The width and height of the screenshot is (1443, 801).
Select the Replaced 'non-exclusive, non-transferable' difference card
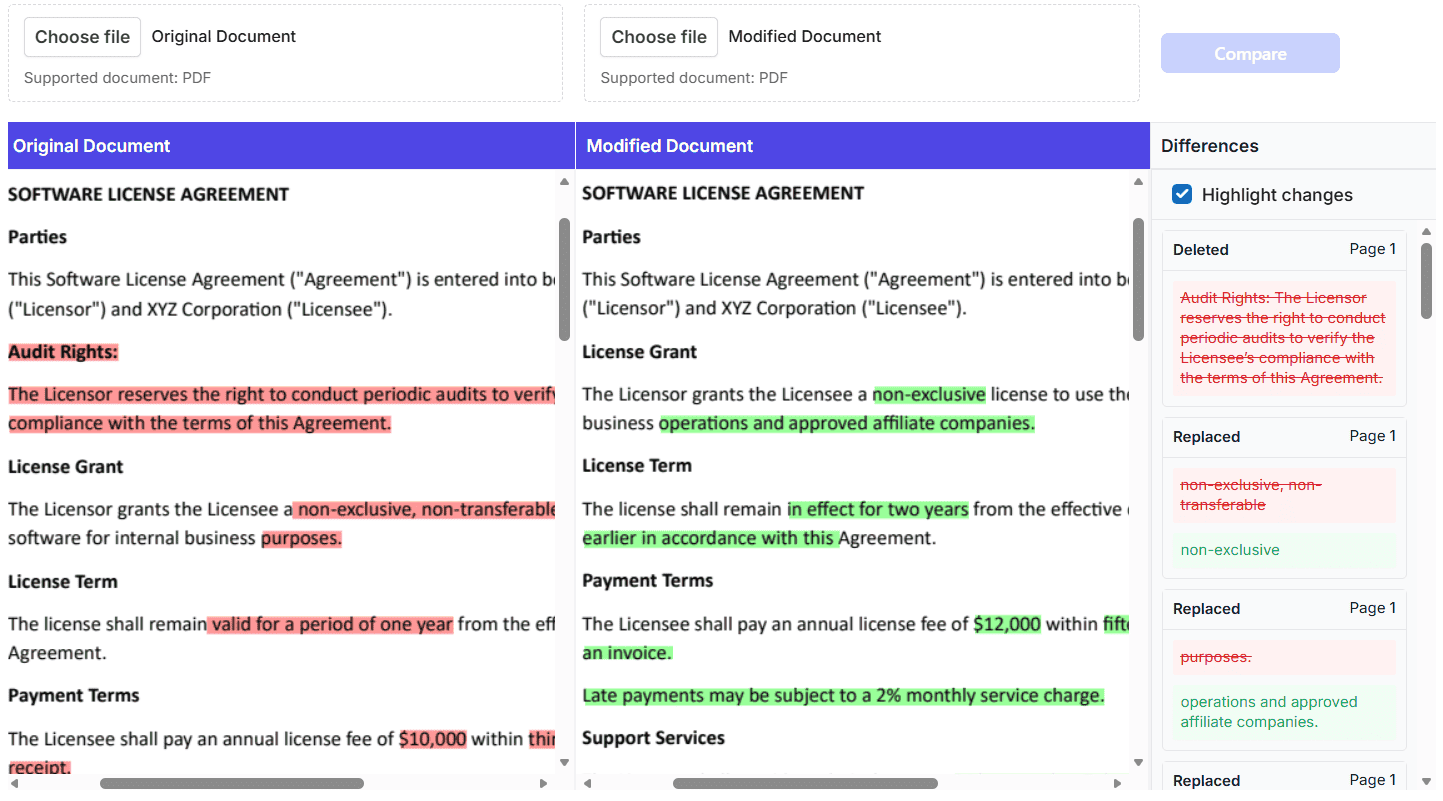pos(1284,498)
